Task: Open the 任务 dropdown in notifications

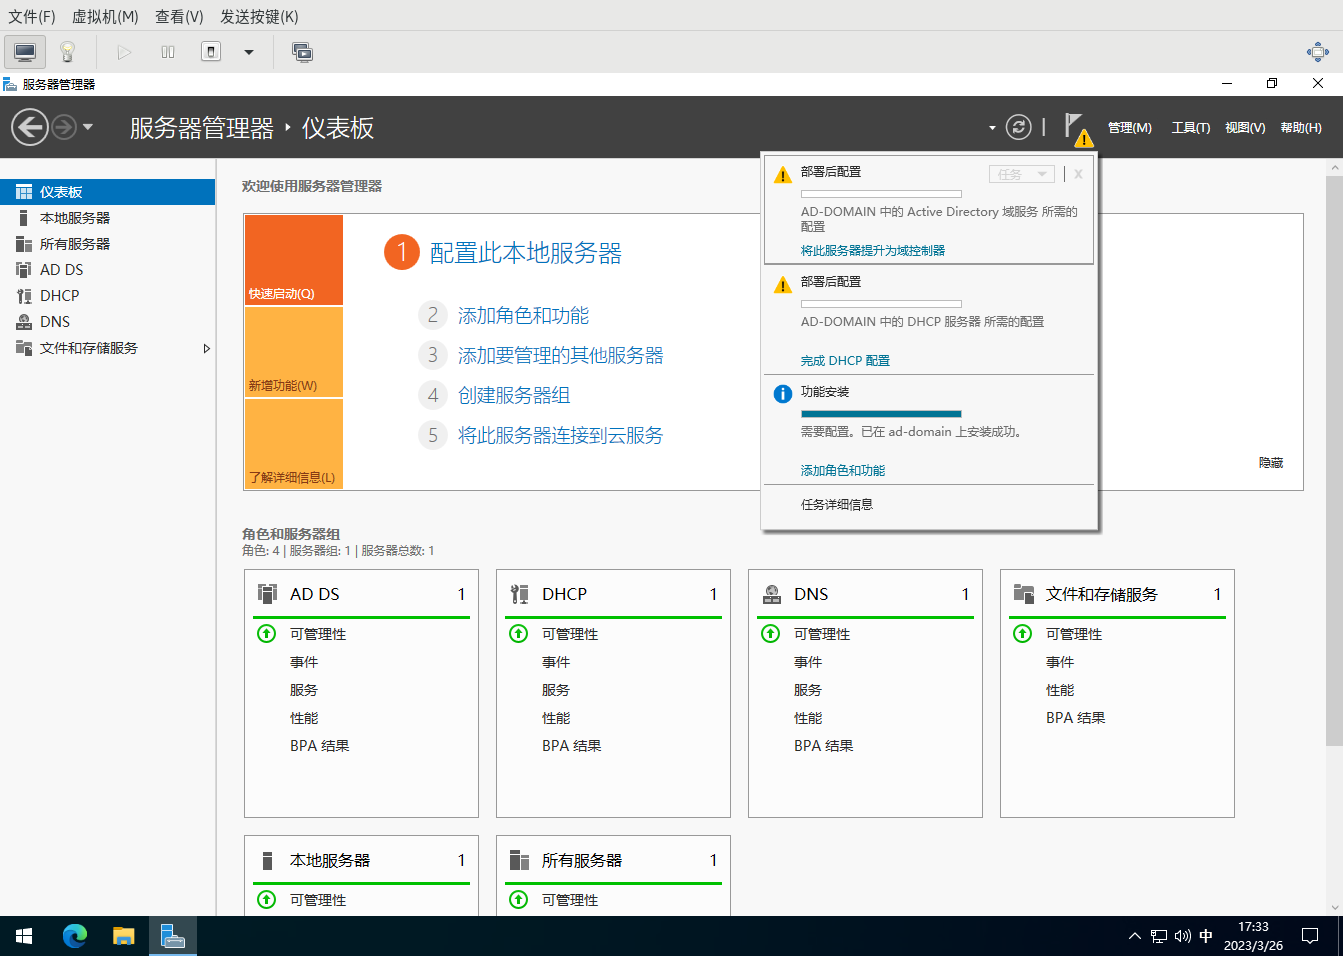Action: click(1022, 174)
